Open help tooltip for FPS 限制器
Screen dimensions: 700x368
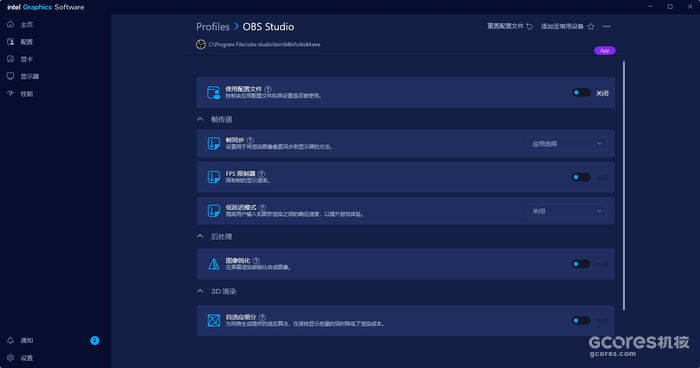point(262,174)
